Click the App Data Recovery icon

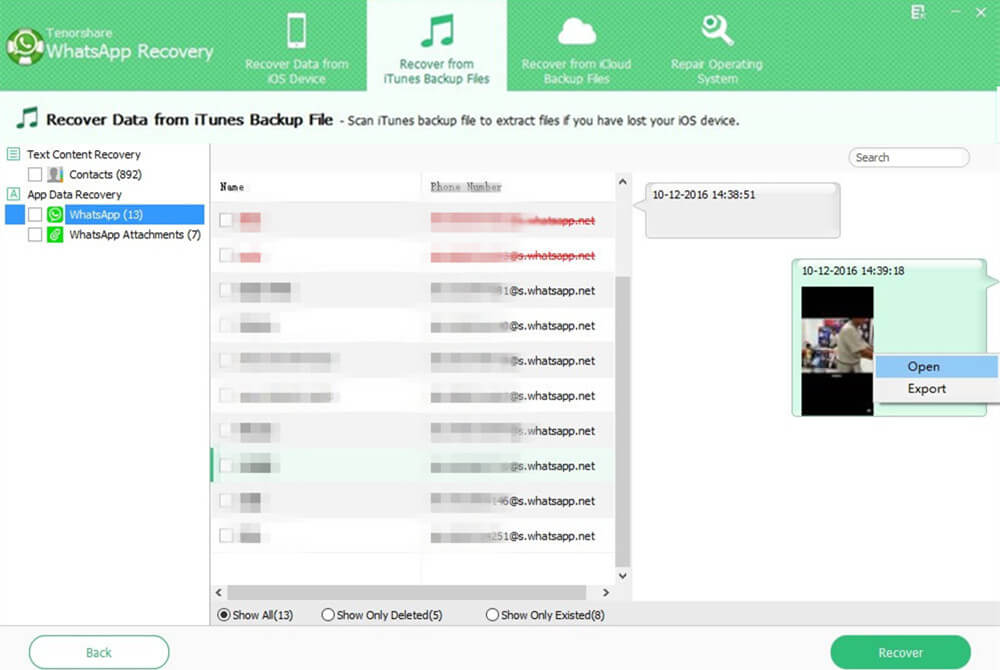pyautogui.click(x=13, y=194)
